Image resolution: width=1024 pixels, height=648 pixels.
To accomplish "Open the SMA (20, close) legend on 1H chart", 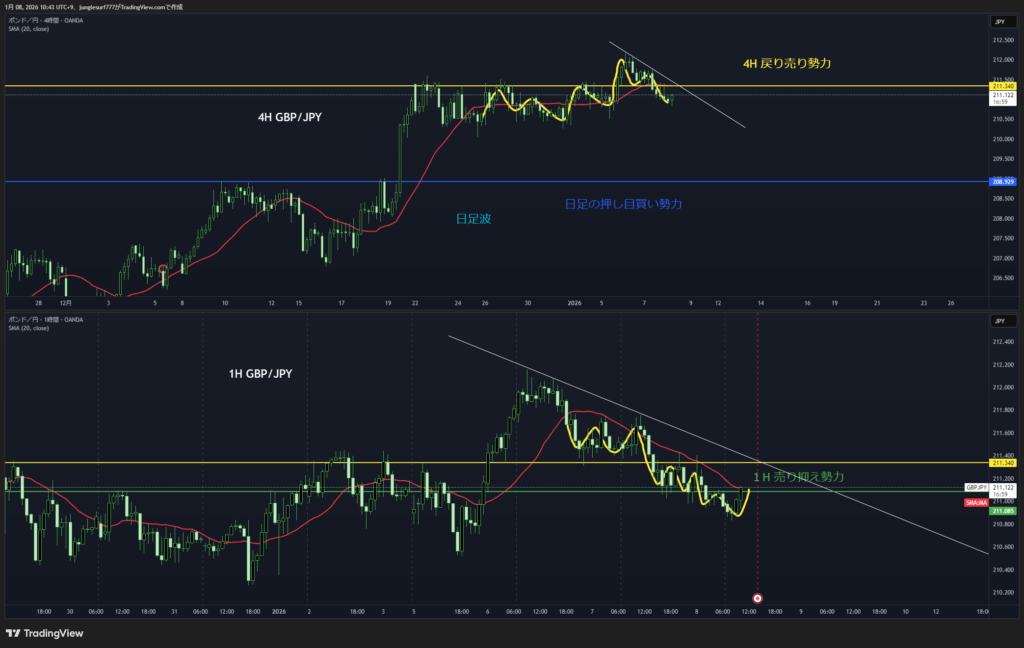I will 28,328.
